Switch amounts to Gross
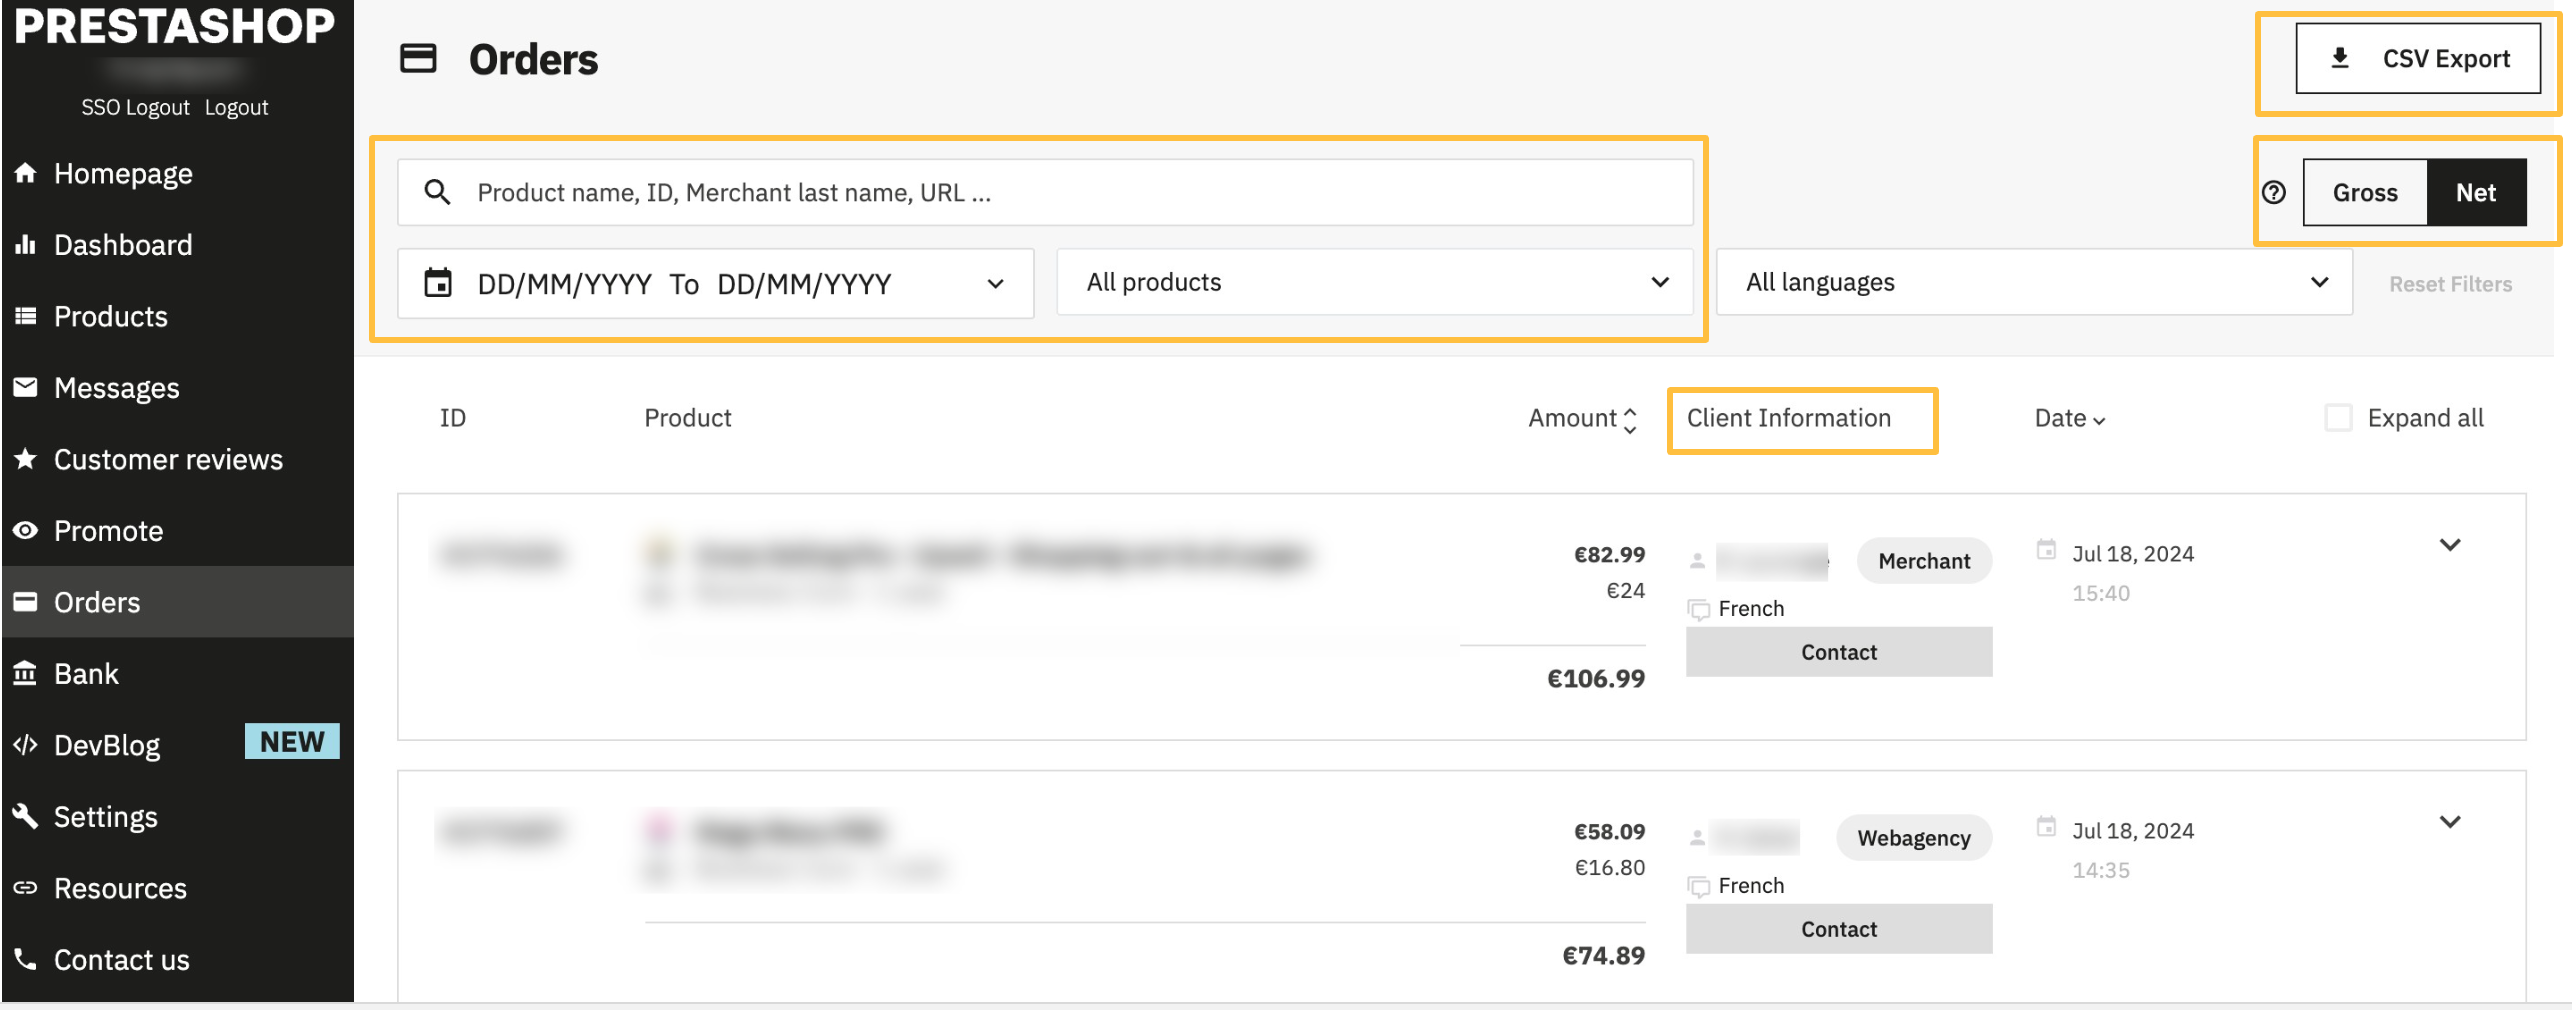The width and height of the screenshot is (2572, 1010). (x=2365, y=192)
